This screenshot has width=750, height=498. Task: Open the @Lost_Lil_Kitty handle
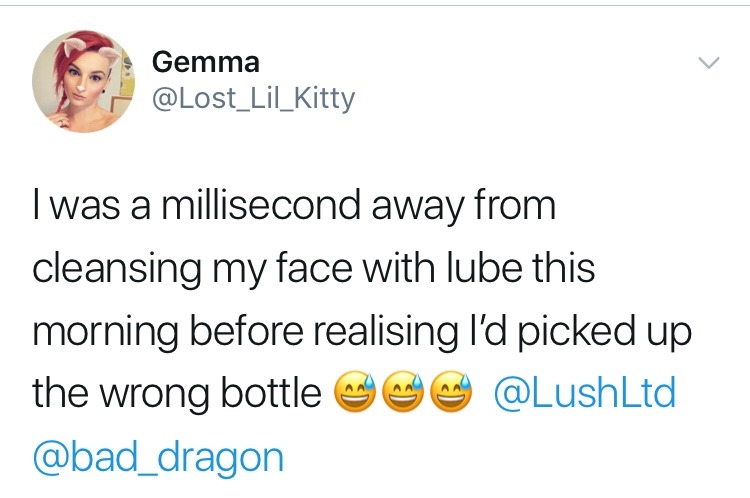click(x=254, y=98)
